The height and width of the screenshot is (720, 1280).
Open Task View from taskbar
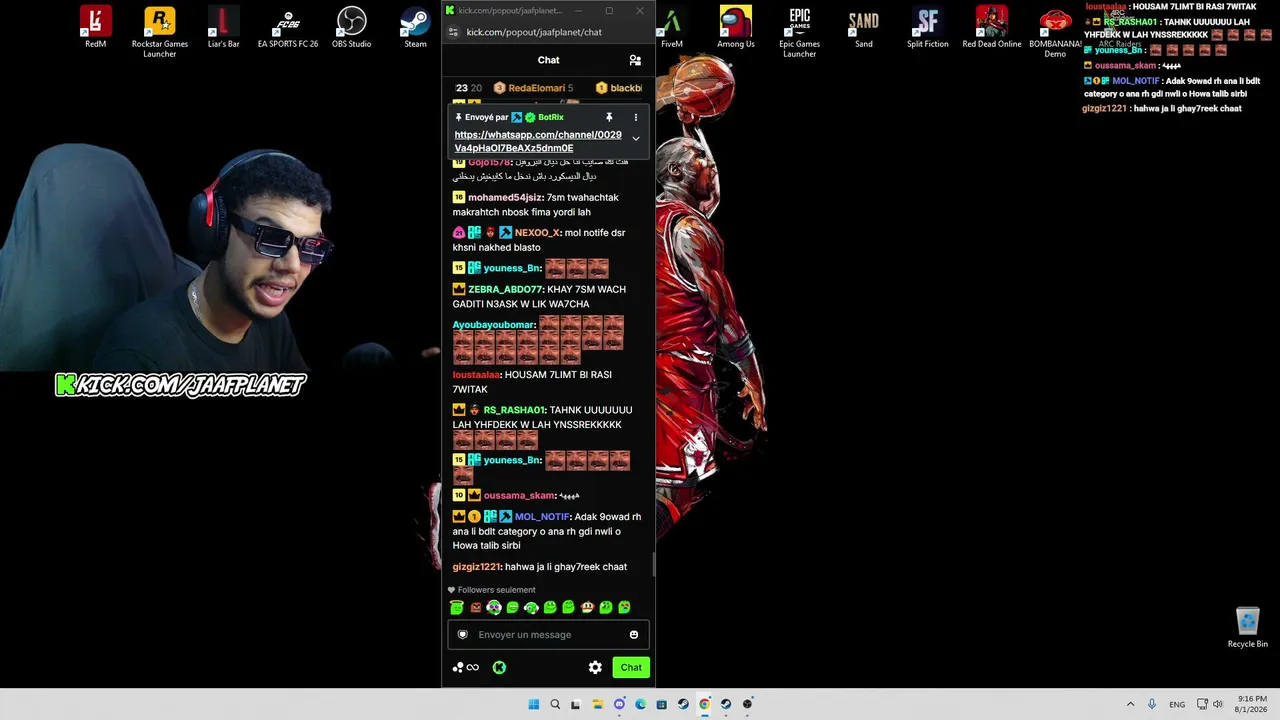tap(575, 704)
